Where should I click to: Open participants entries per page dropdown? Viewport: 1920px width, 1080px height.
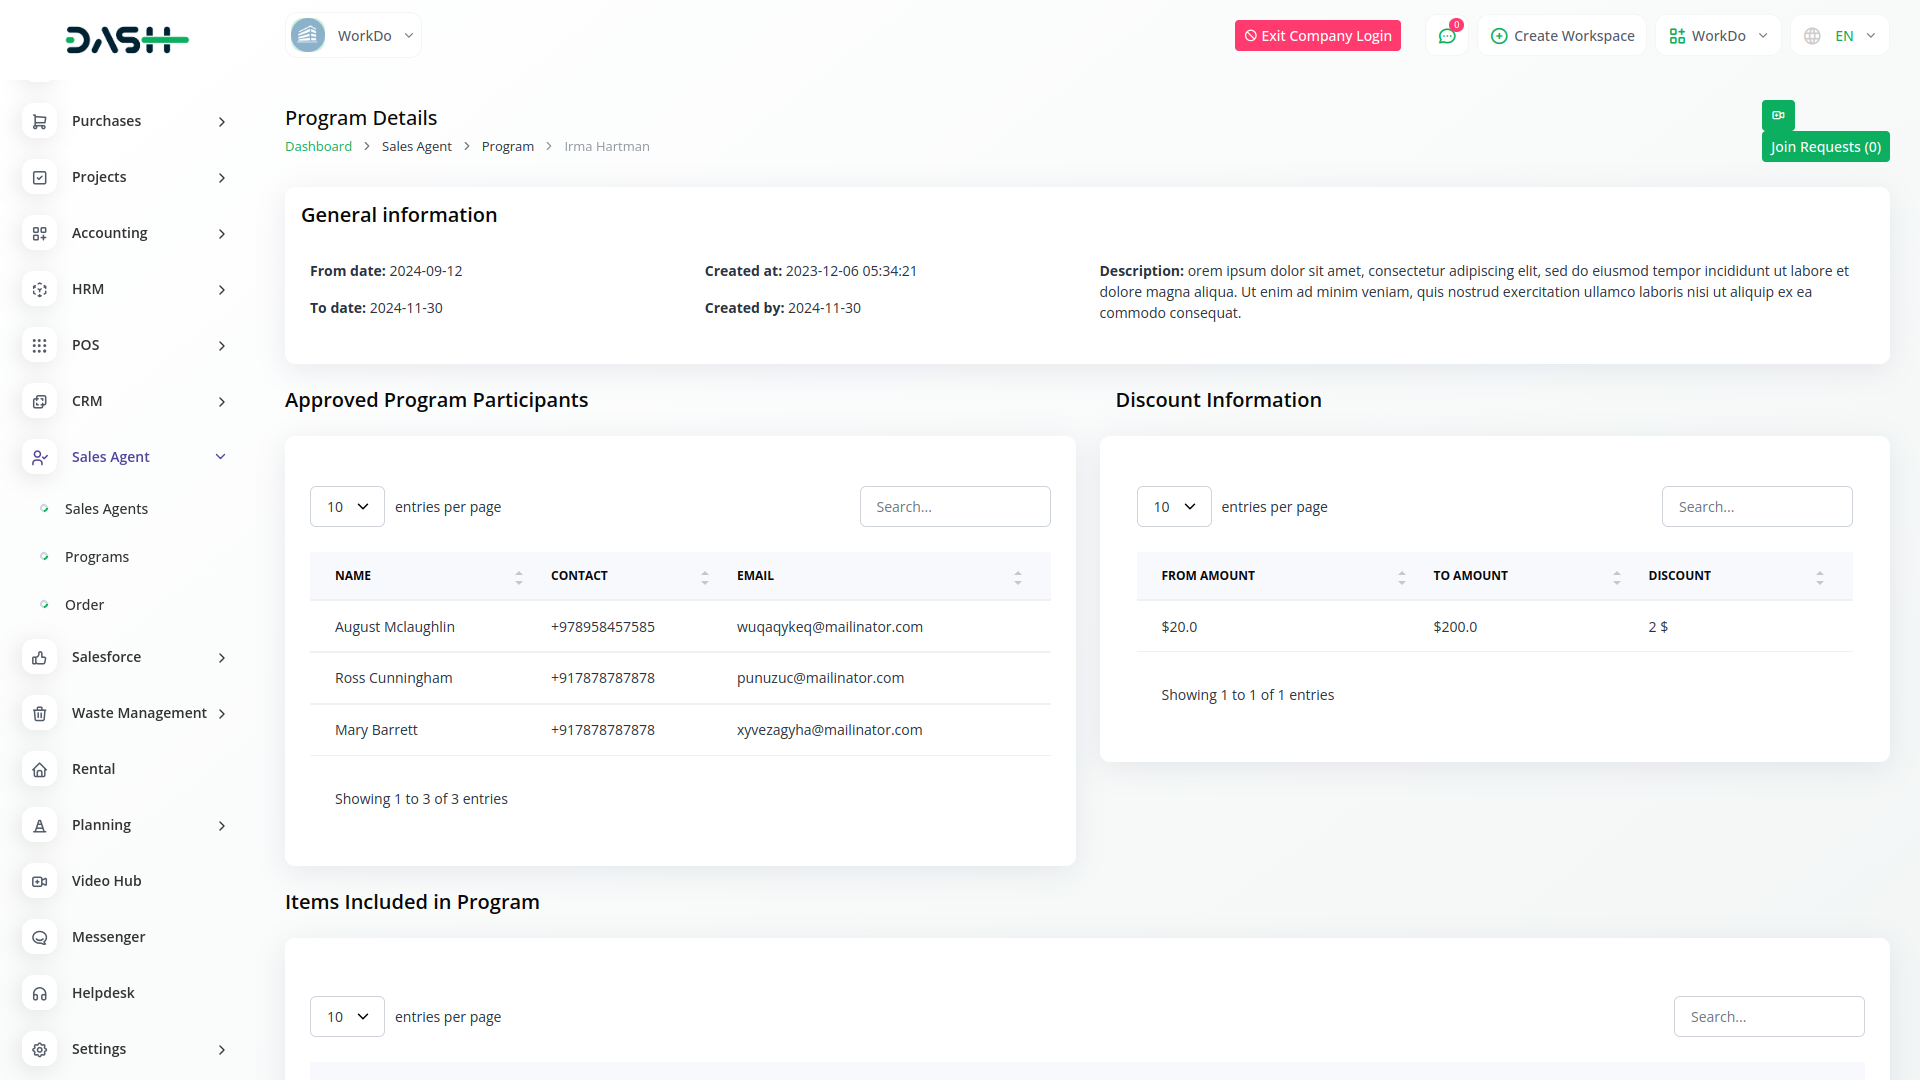coord(347,507)
